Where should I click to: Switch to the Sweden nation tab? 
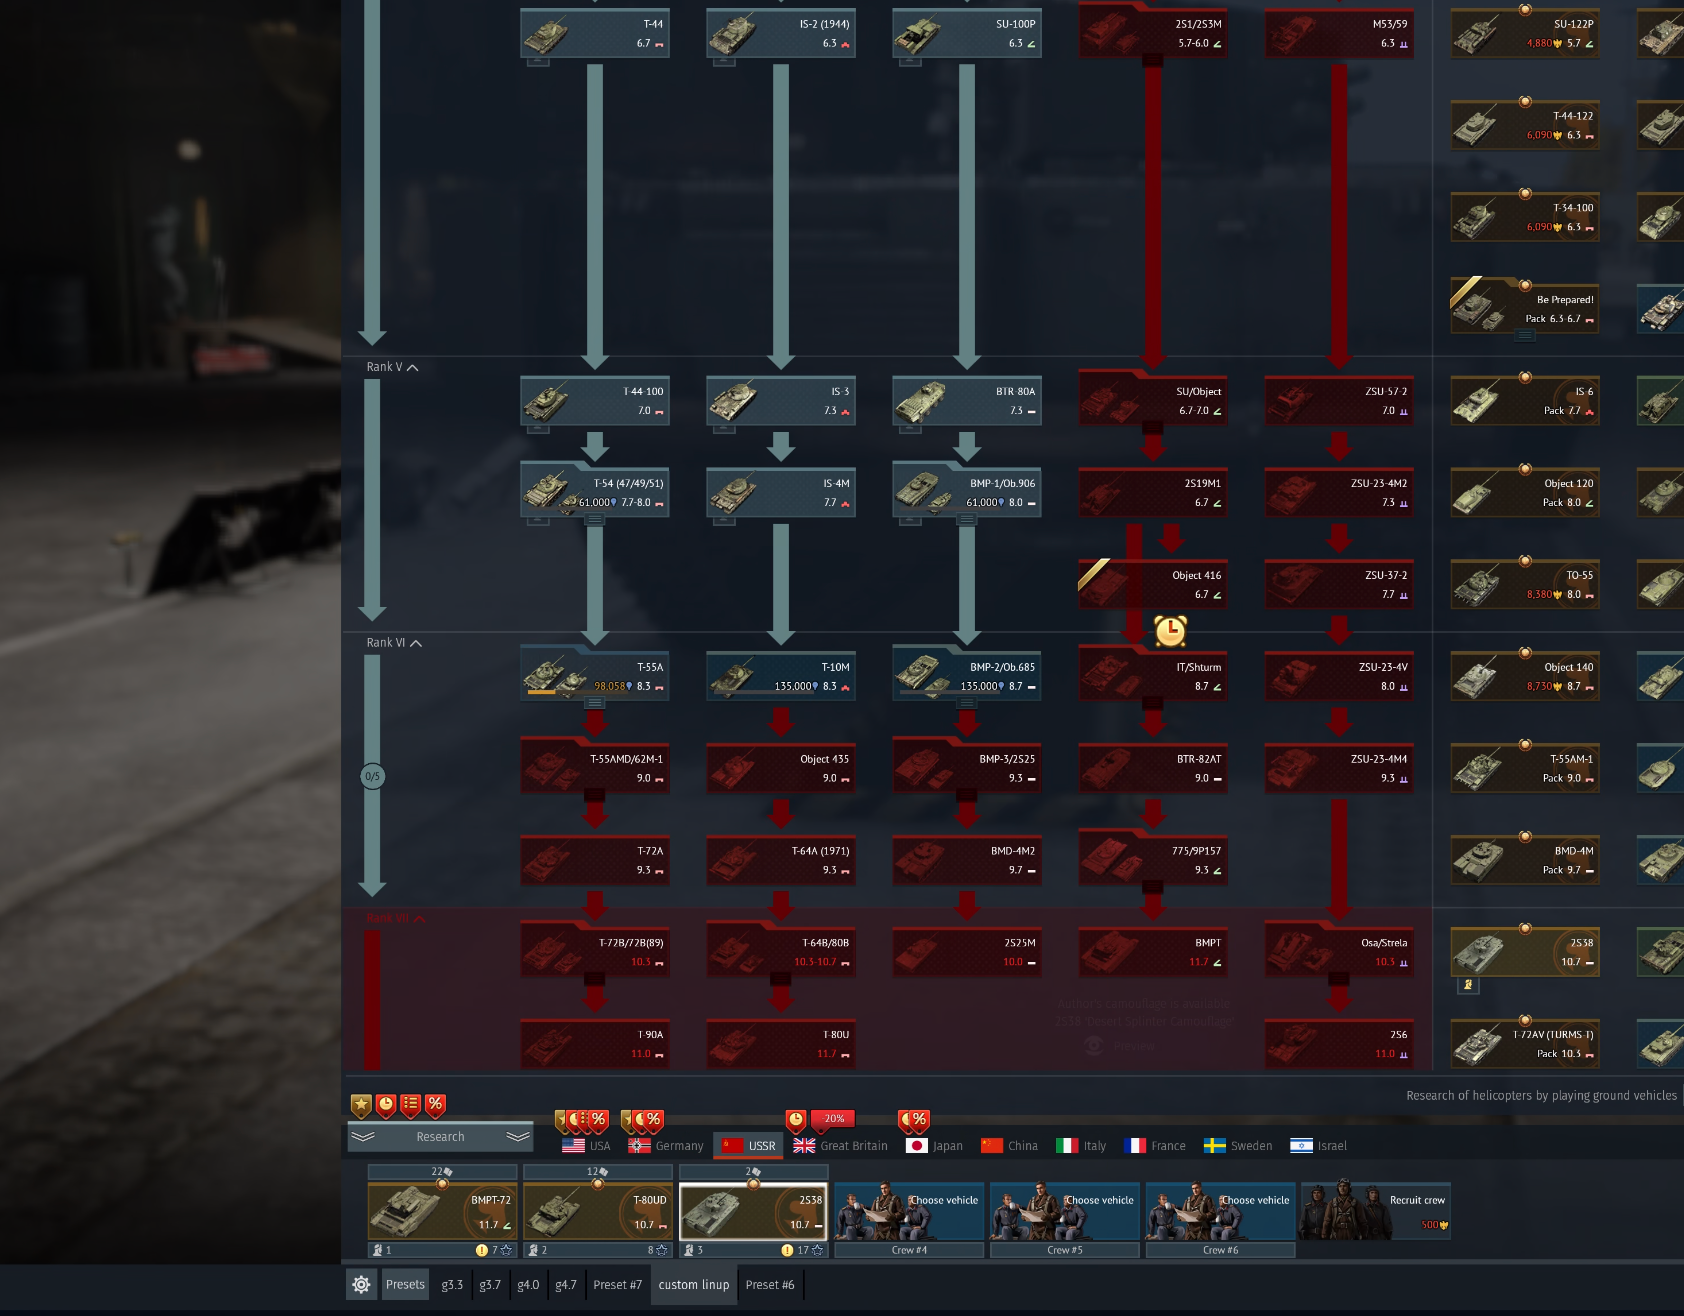[x=1238, y=1146]
